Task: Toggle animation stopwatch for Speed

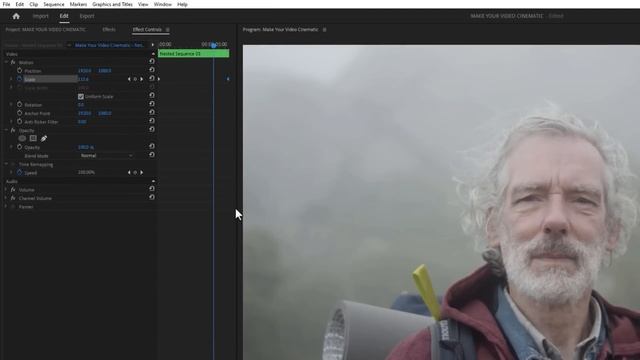Action: [20, 173]
